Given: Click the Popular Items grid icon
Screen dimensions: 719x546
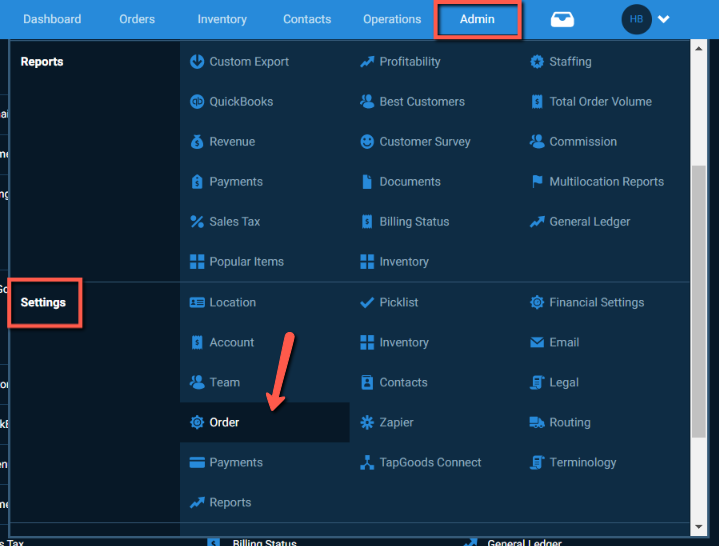Looking at the screenshot, I should [197, 262].
